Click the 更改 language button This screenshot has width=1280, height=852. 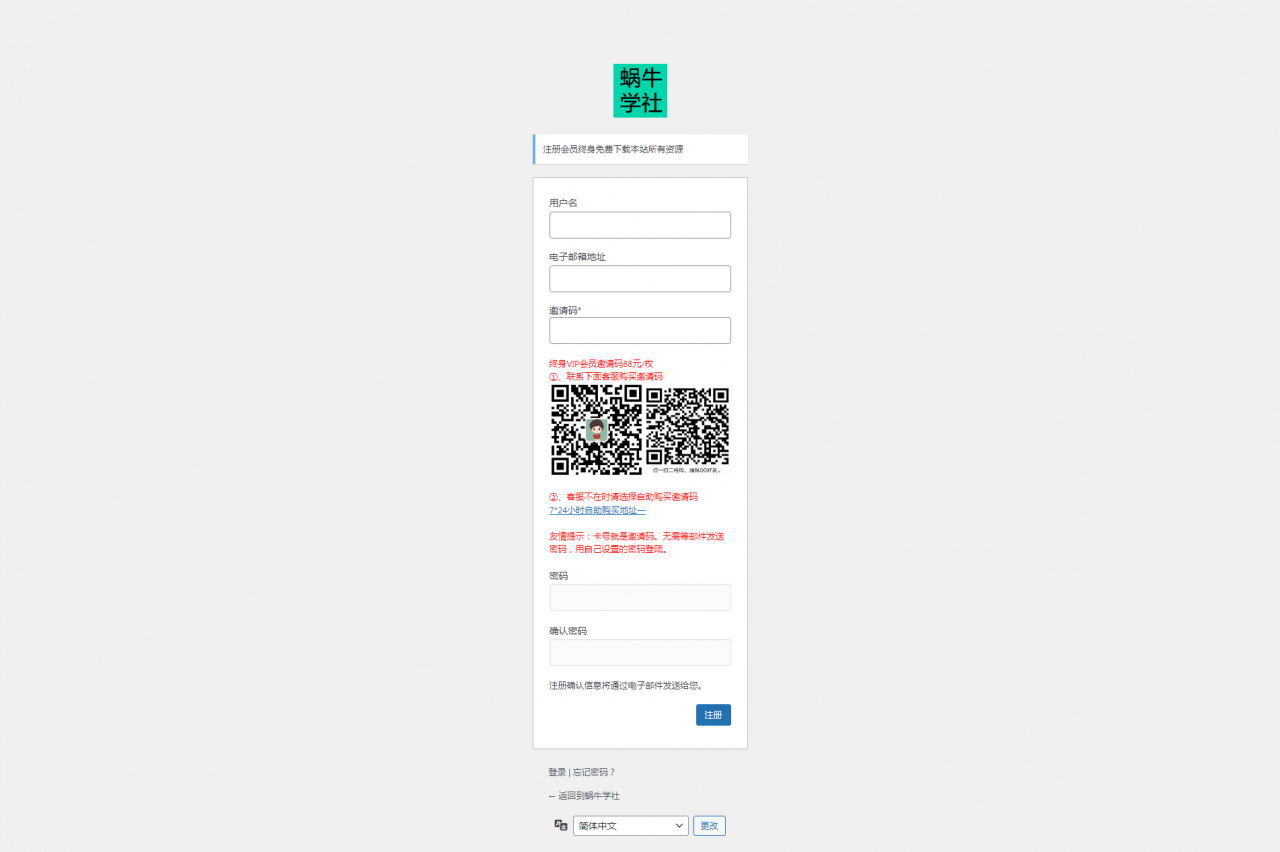tap(709, 826)
